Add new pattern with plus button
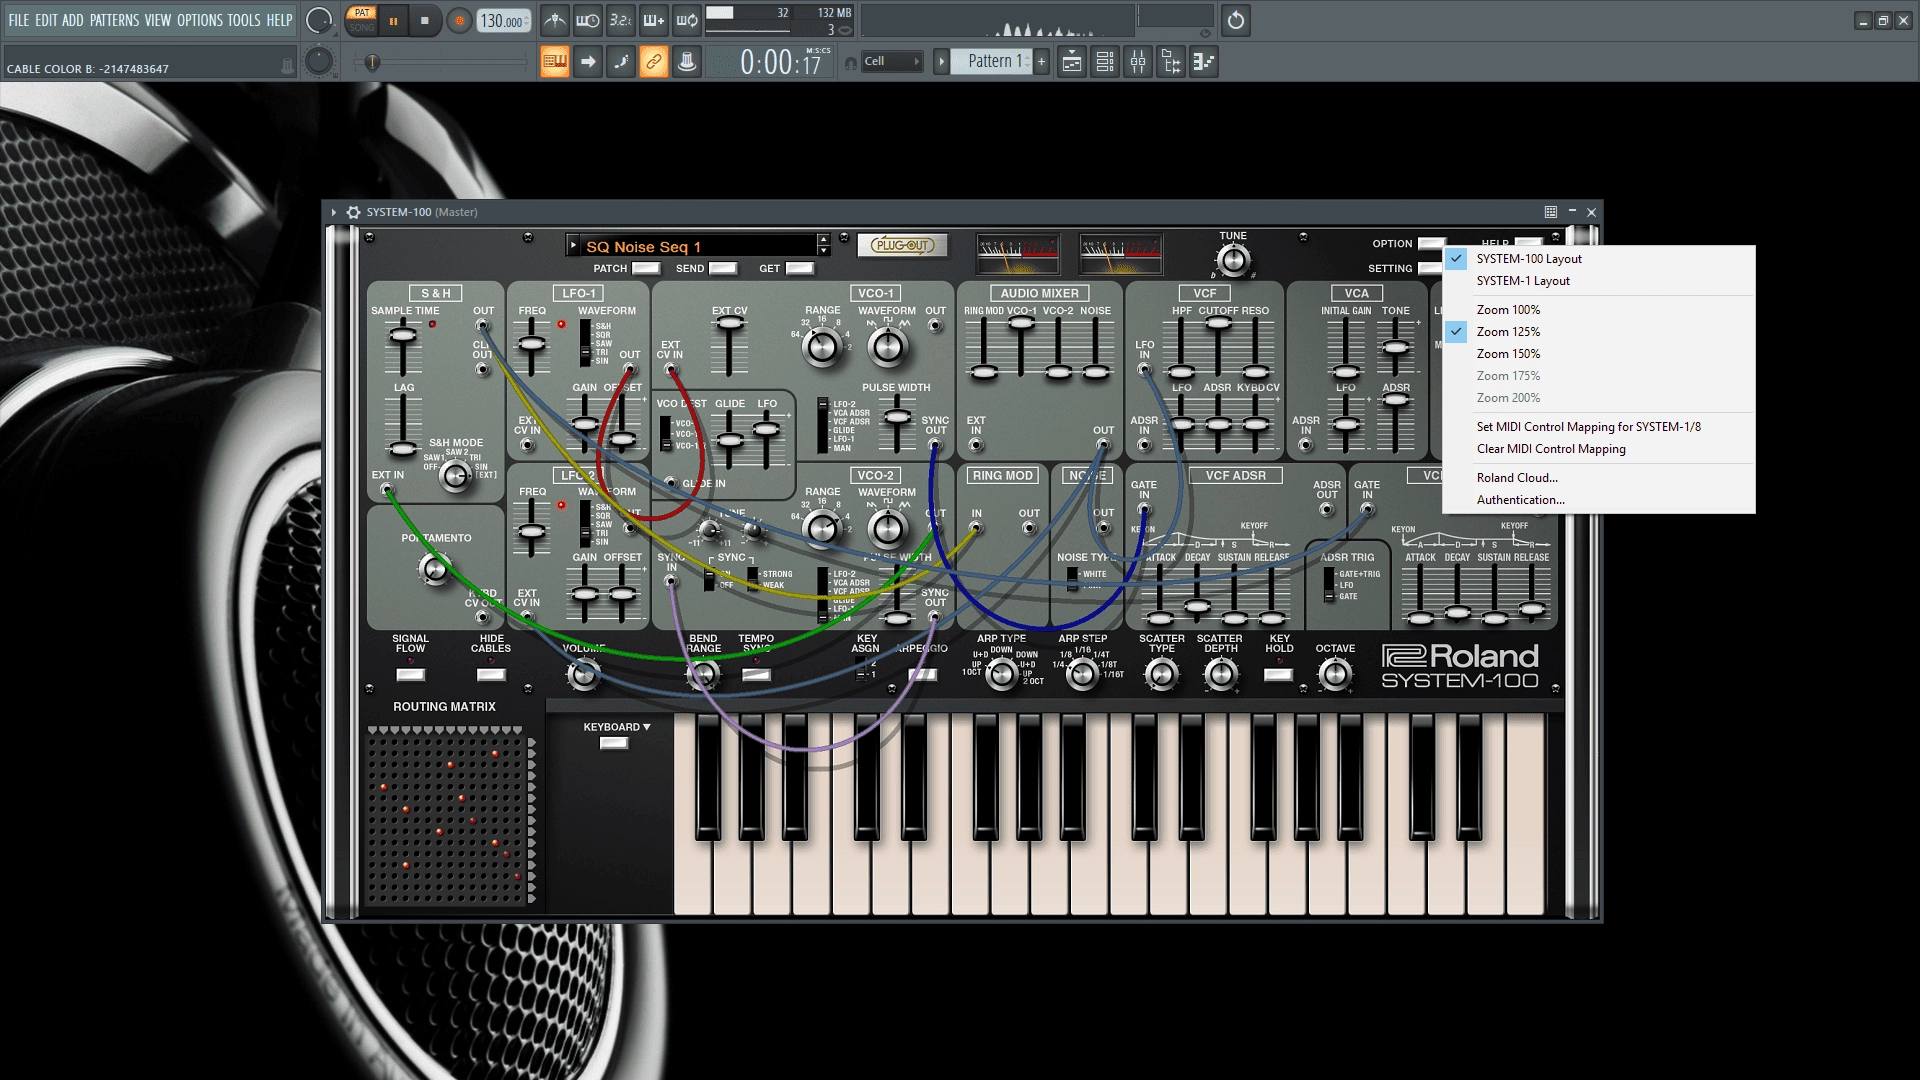This screenshot has width=1920, height=1080. coord(1041,62)
